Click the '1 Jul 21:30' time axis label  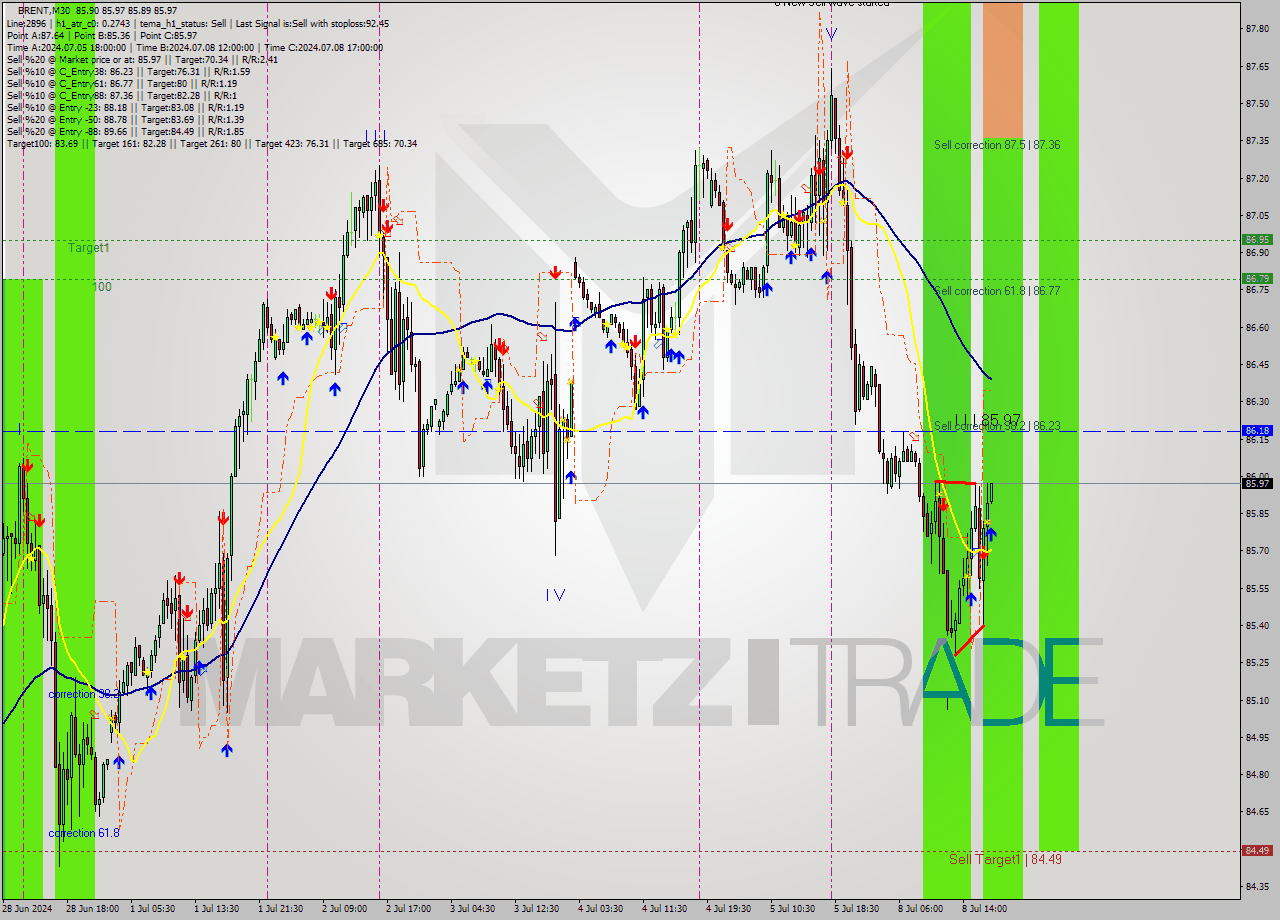[281, 909]
